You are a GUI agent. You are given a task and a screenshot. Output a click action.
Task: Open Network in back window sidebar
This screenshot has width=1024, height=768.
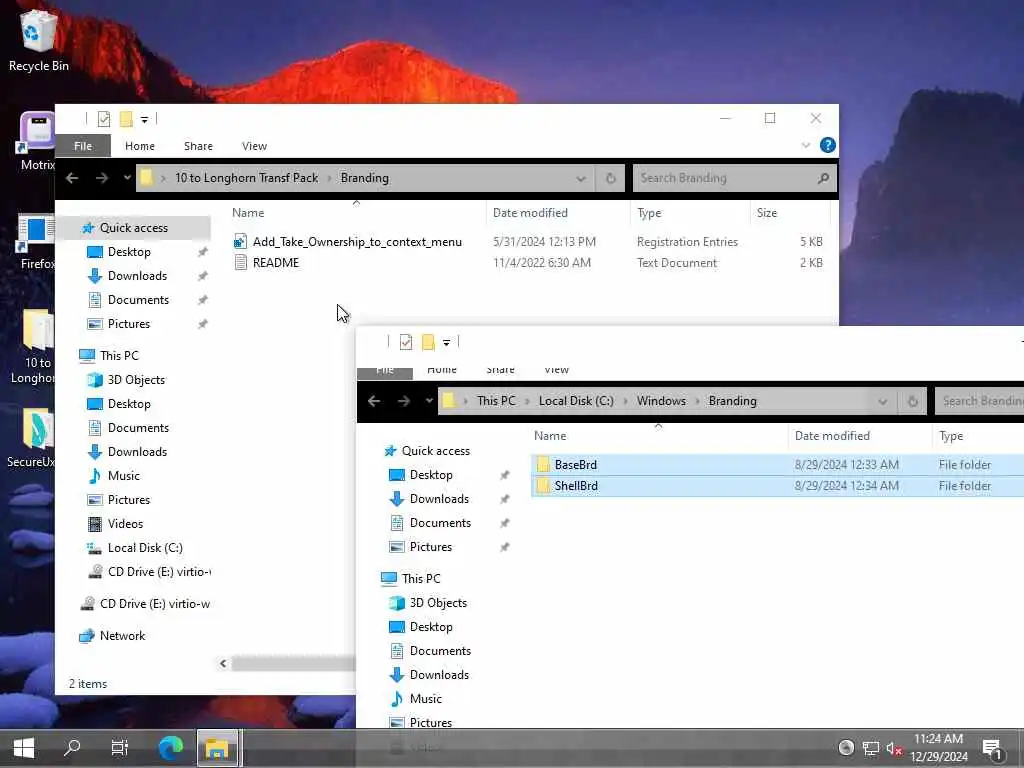click(x=122, y=635)
